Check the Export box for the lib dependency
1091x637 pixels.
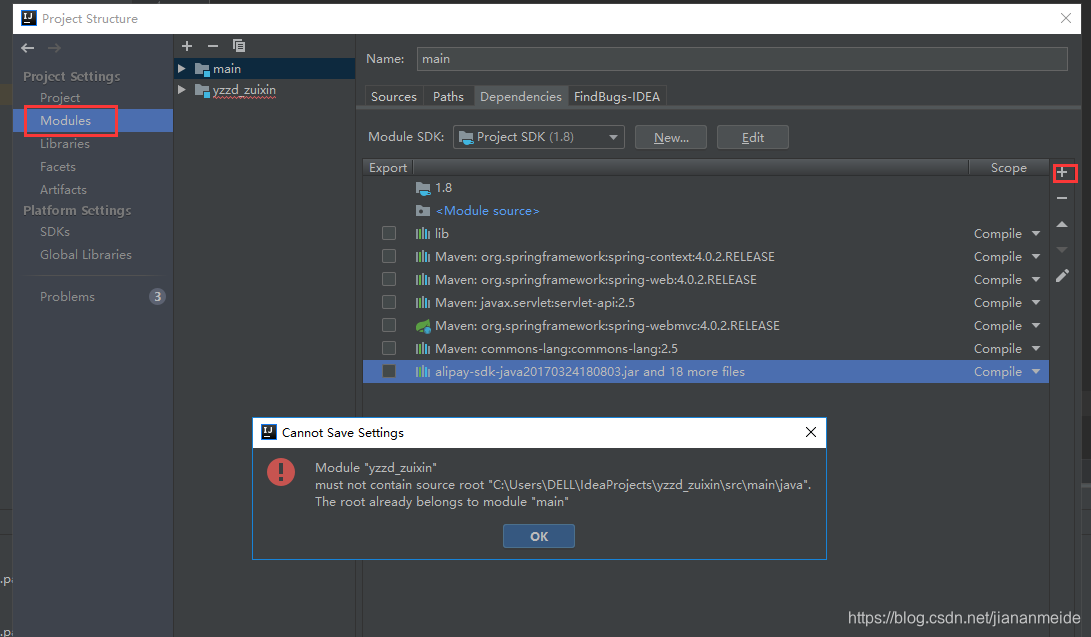(388, 232)
